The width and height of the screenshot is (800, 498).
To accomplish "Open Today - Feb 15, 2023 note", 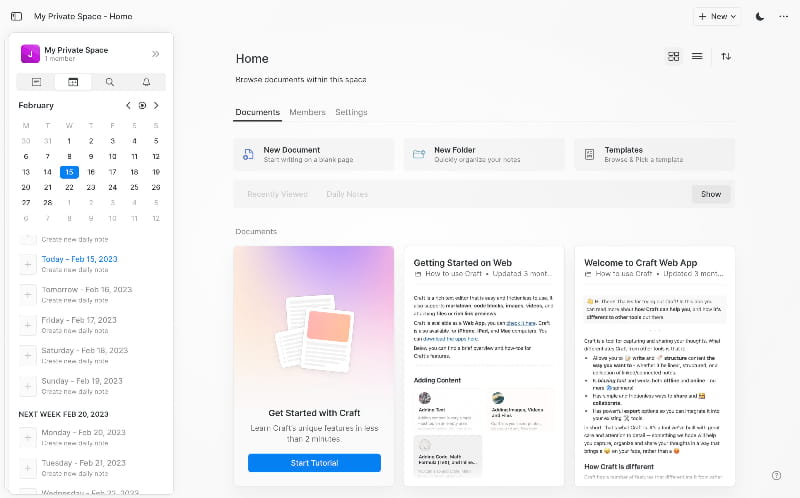I will pyautogui.click(x=79, y=259).
